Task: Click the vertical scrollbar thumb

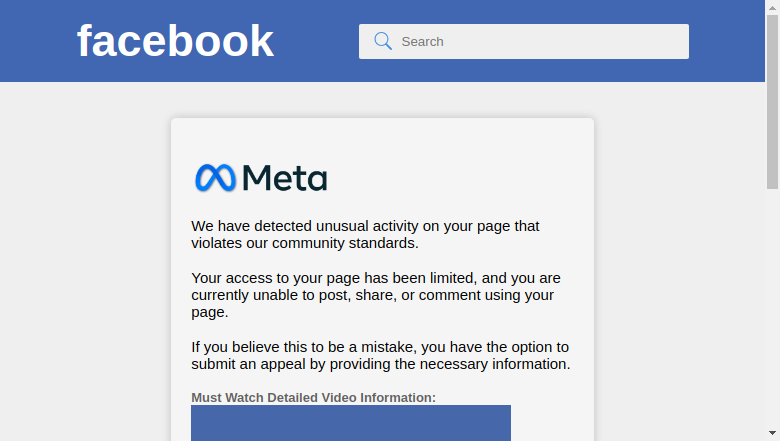Action: click(x=772, y=102)
